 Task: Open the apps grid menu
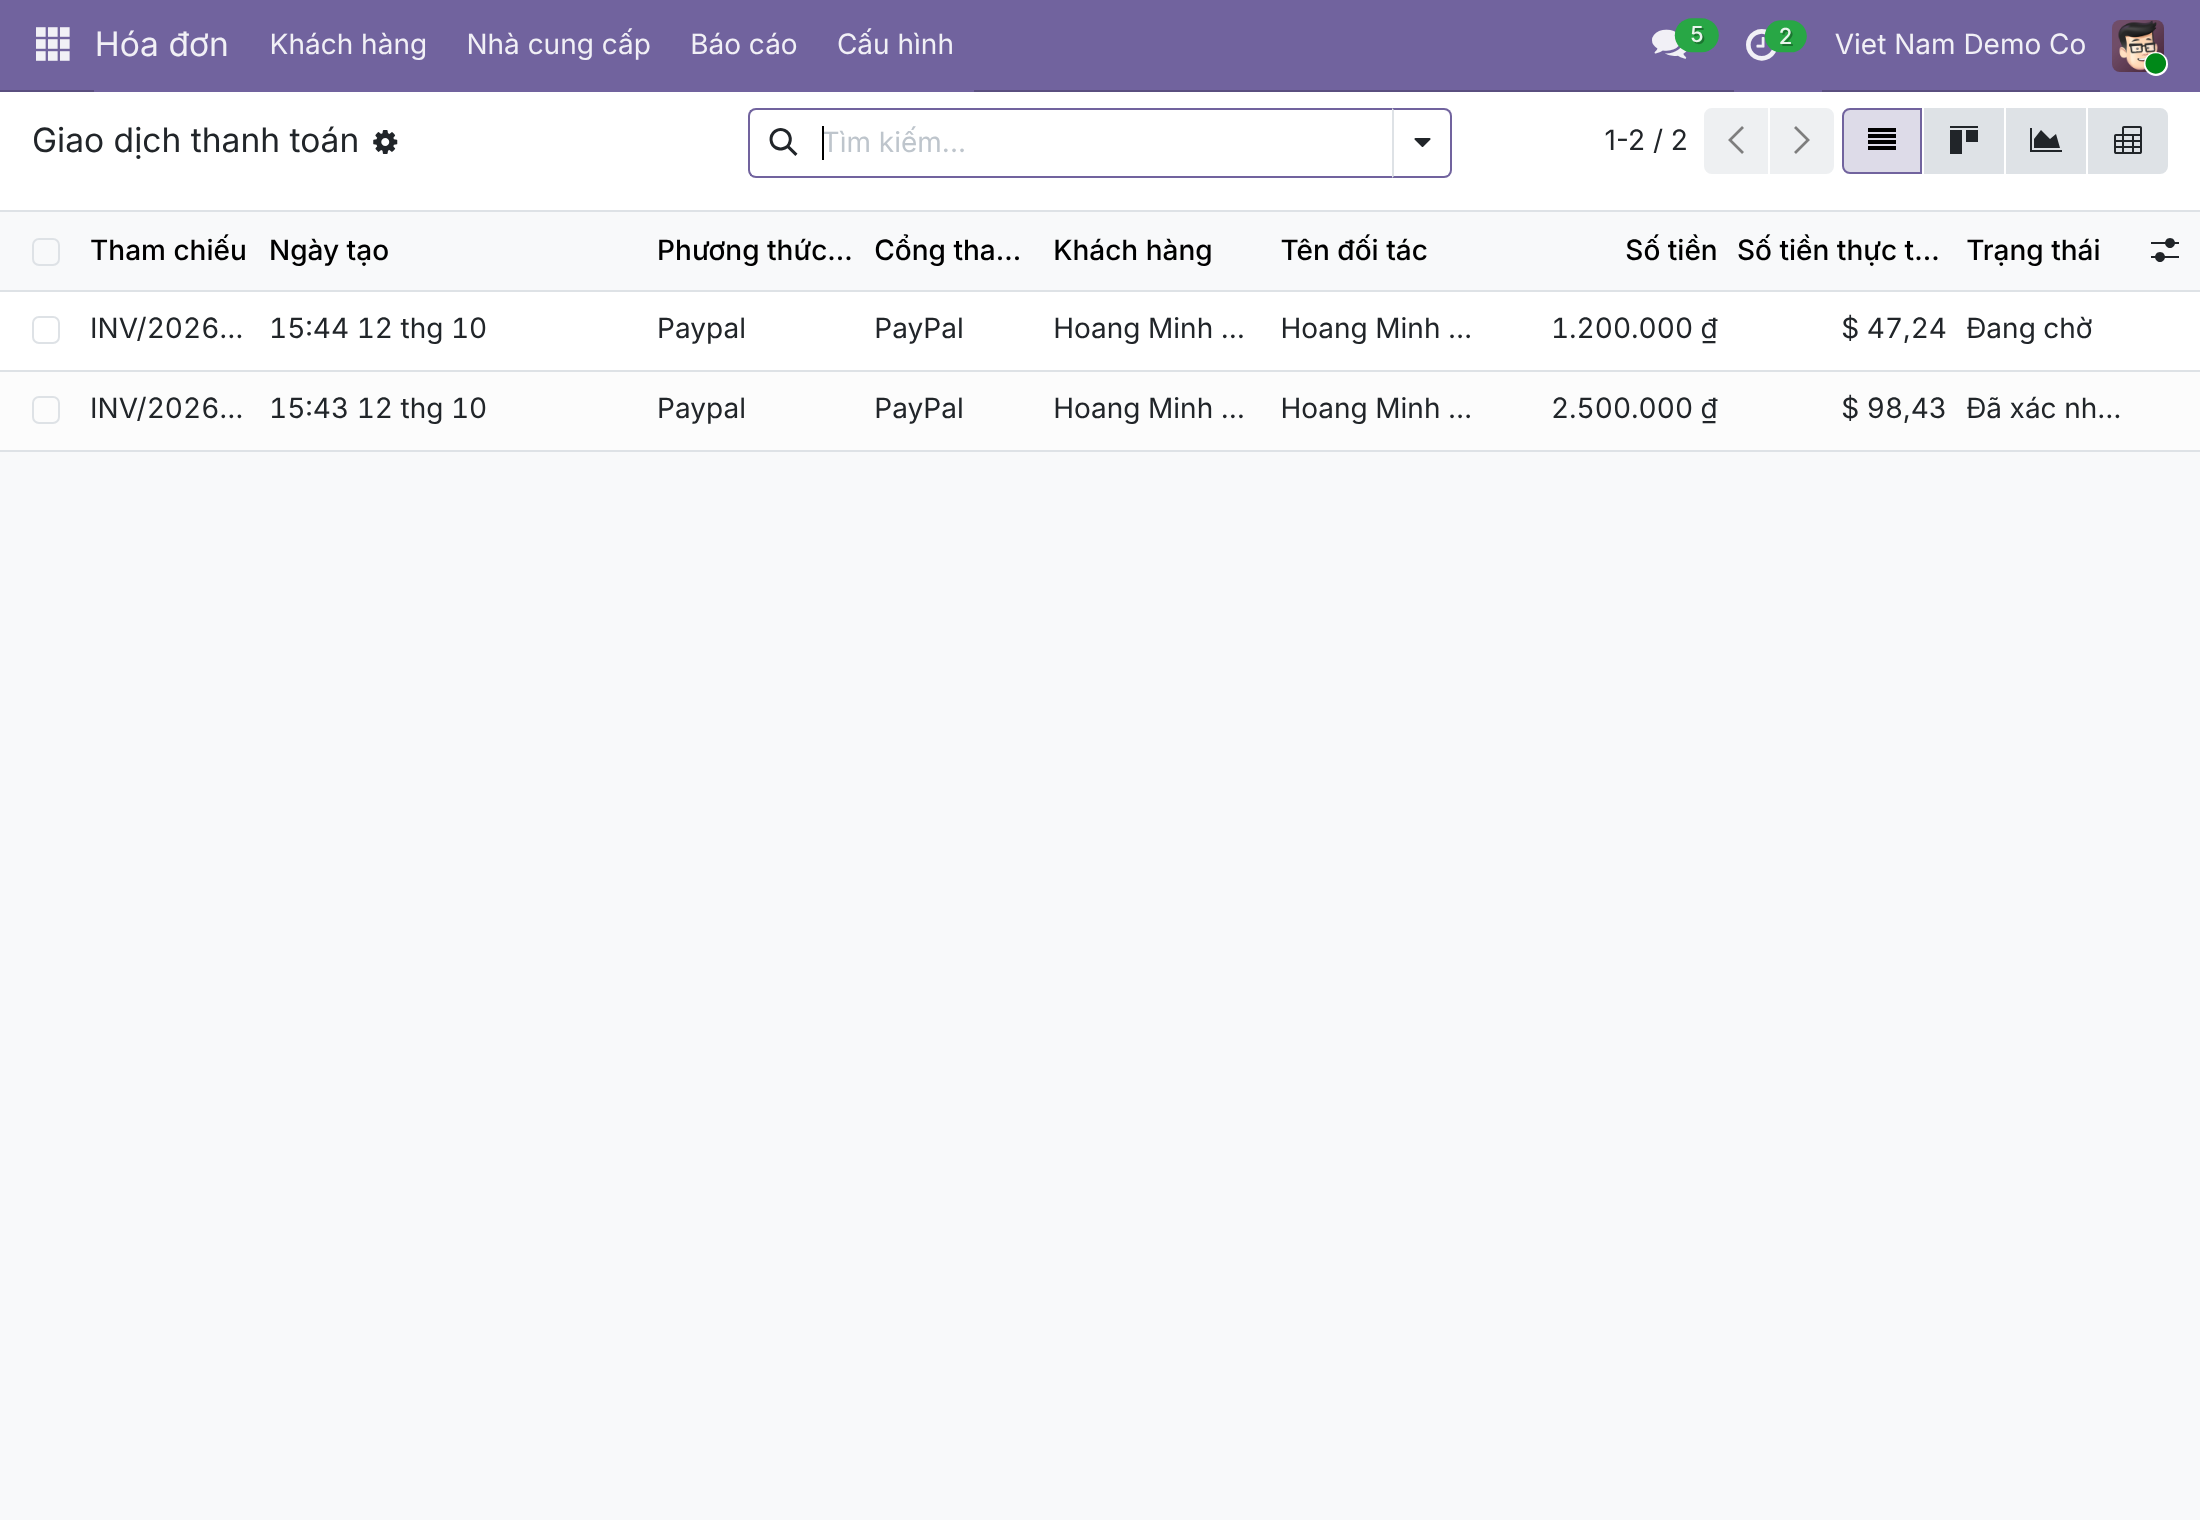click(x=52, y=44)
